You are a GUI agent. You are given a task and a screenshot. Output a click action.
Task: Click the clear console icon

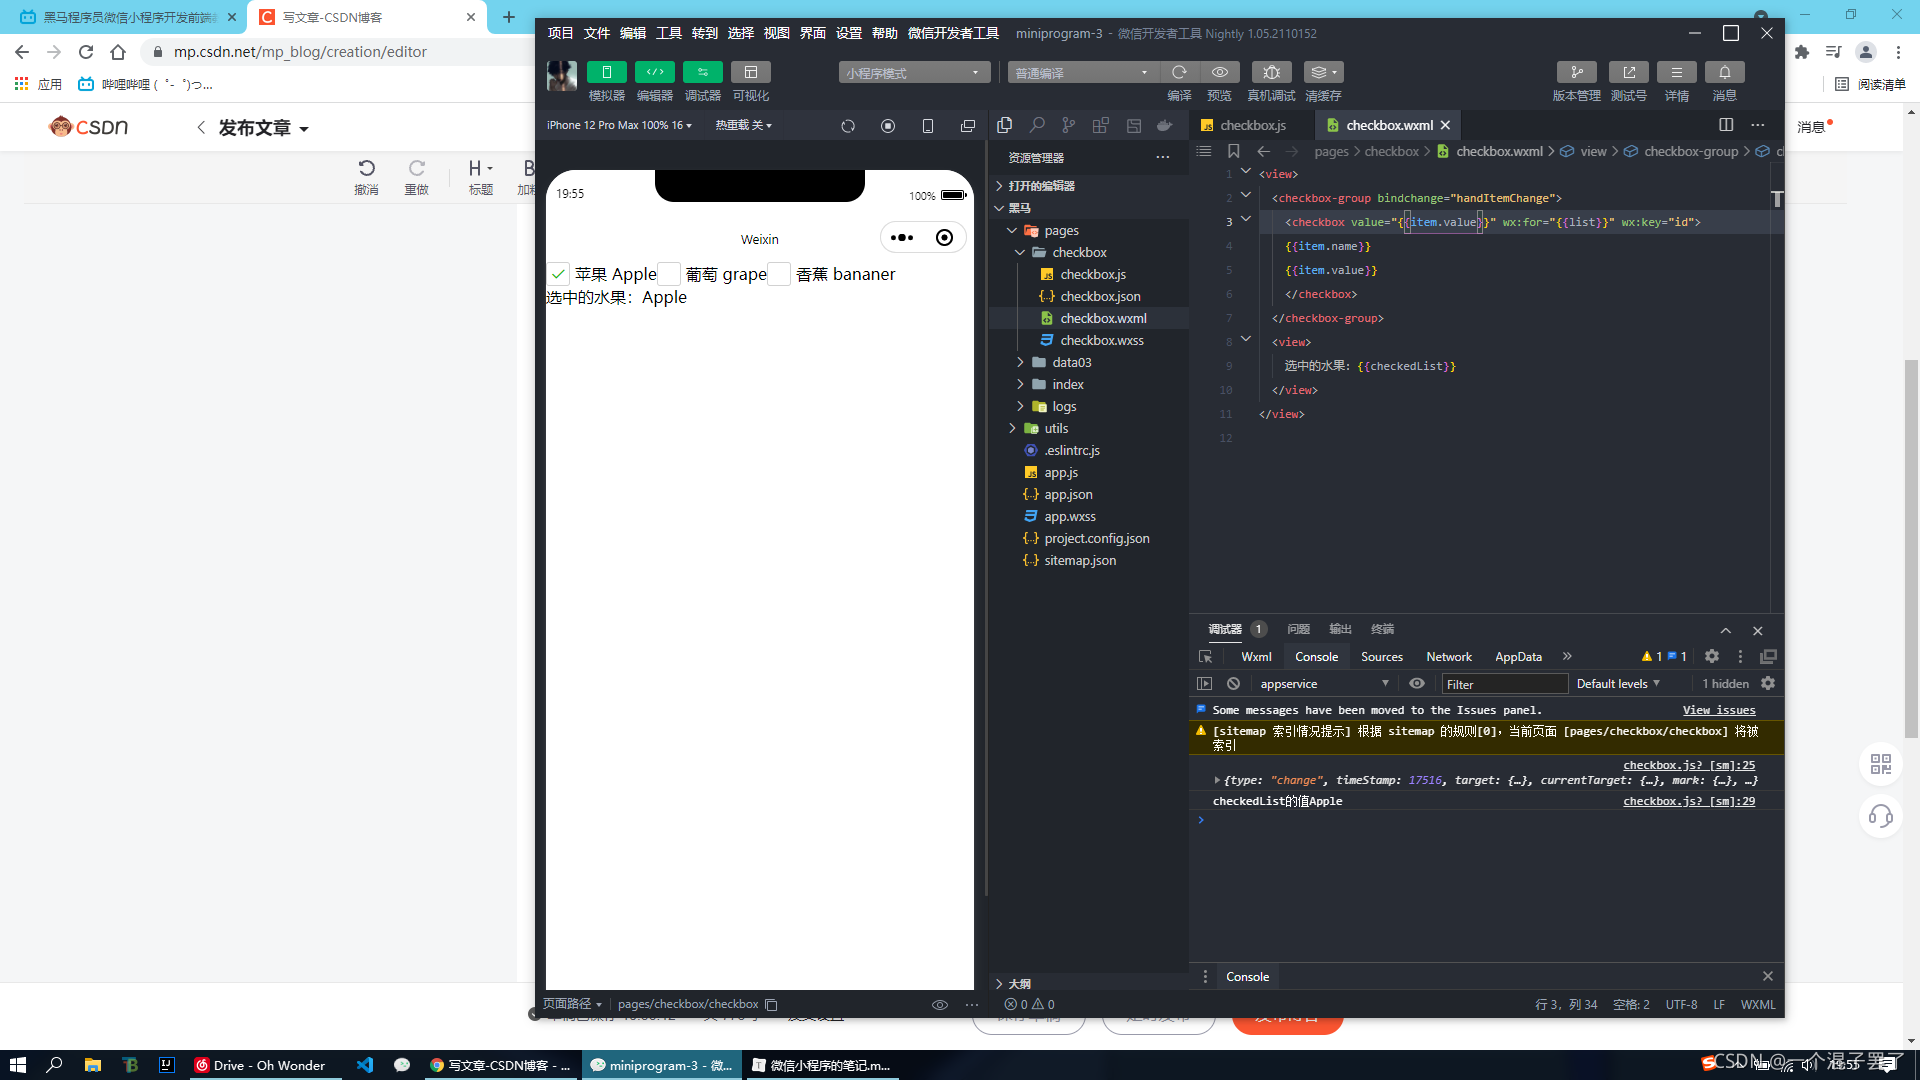(1233, 684)
